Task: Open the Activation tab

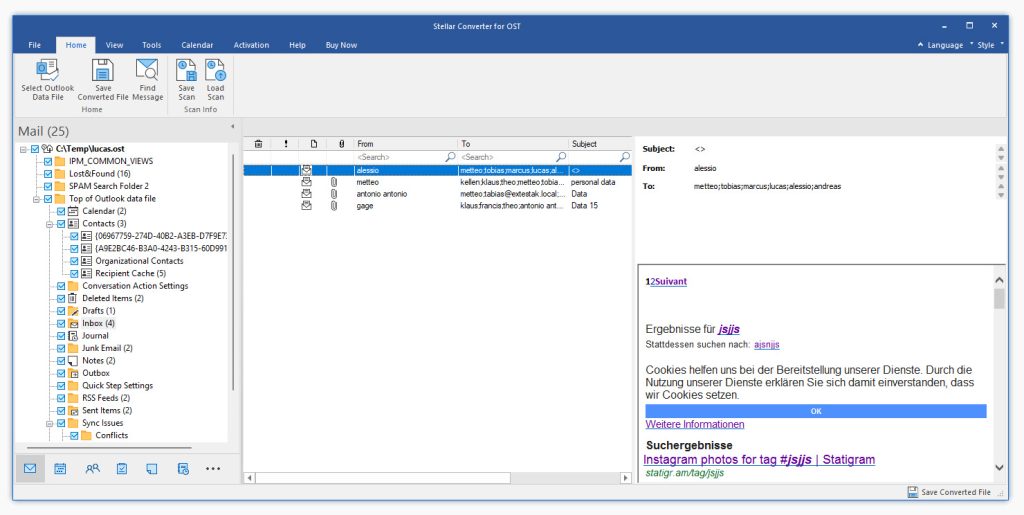Action: [x=251, y=45]
